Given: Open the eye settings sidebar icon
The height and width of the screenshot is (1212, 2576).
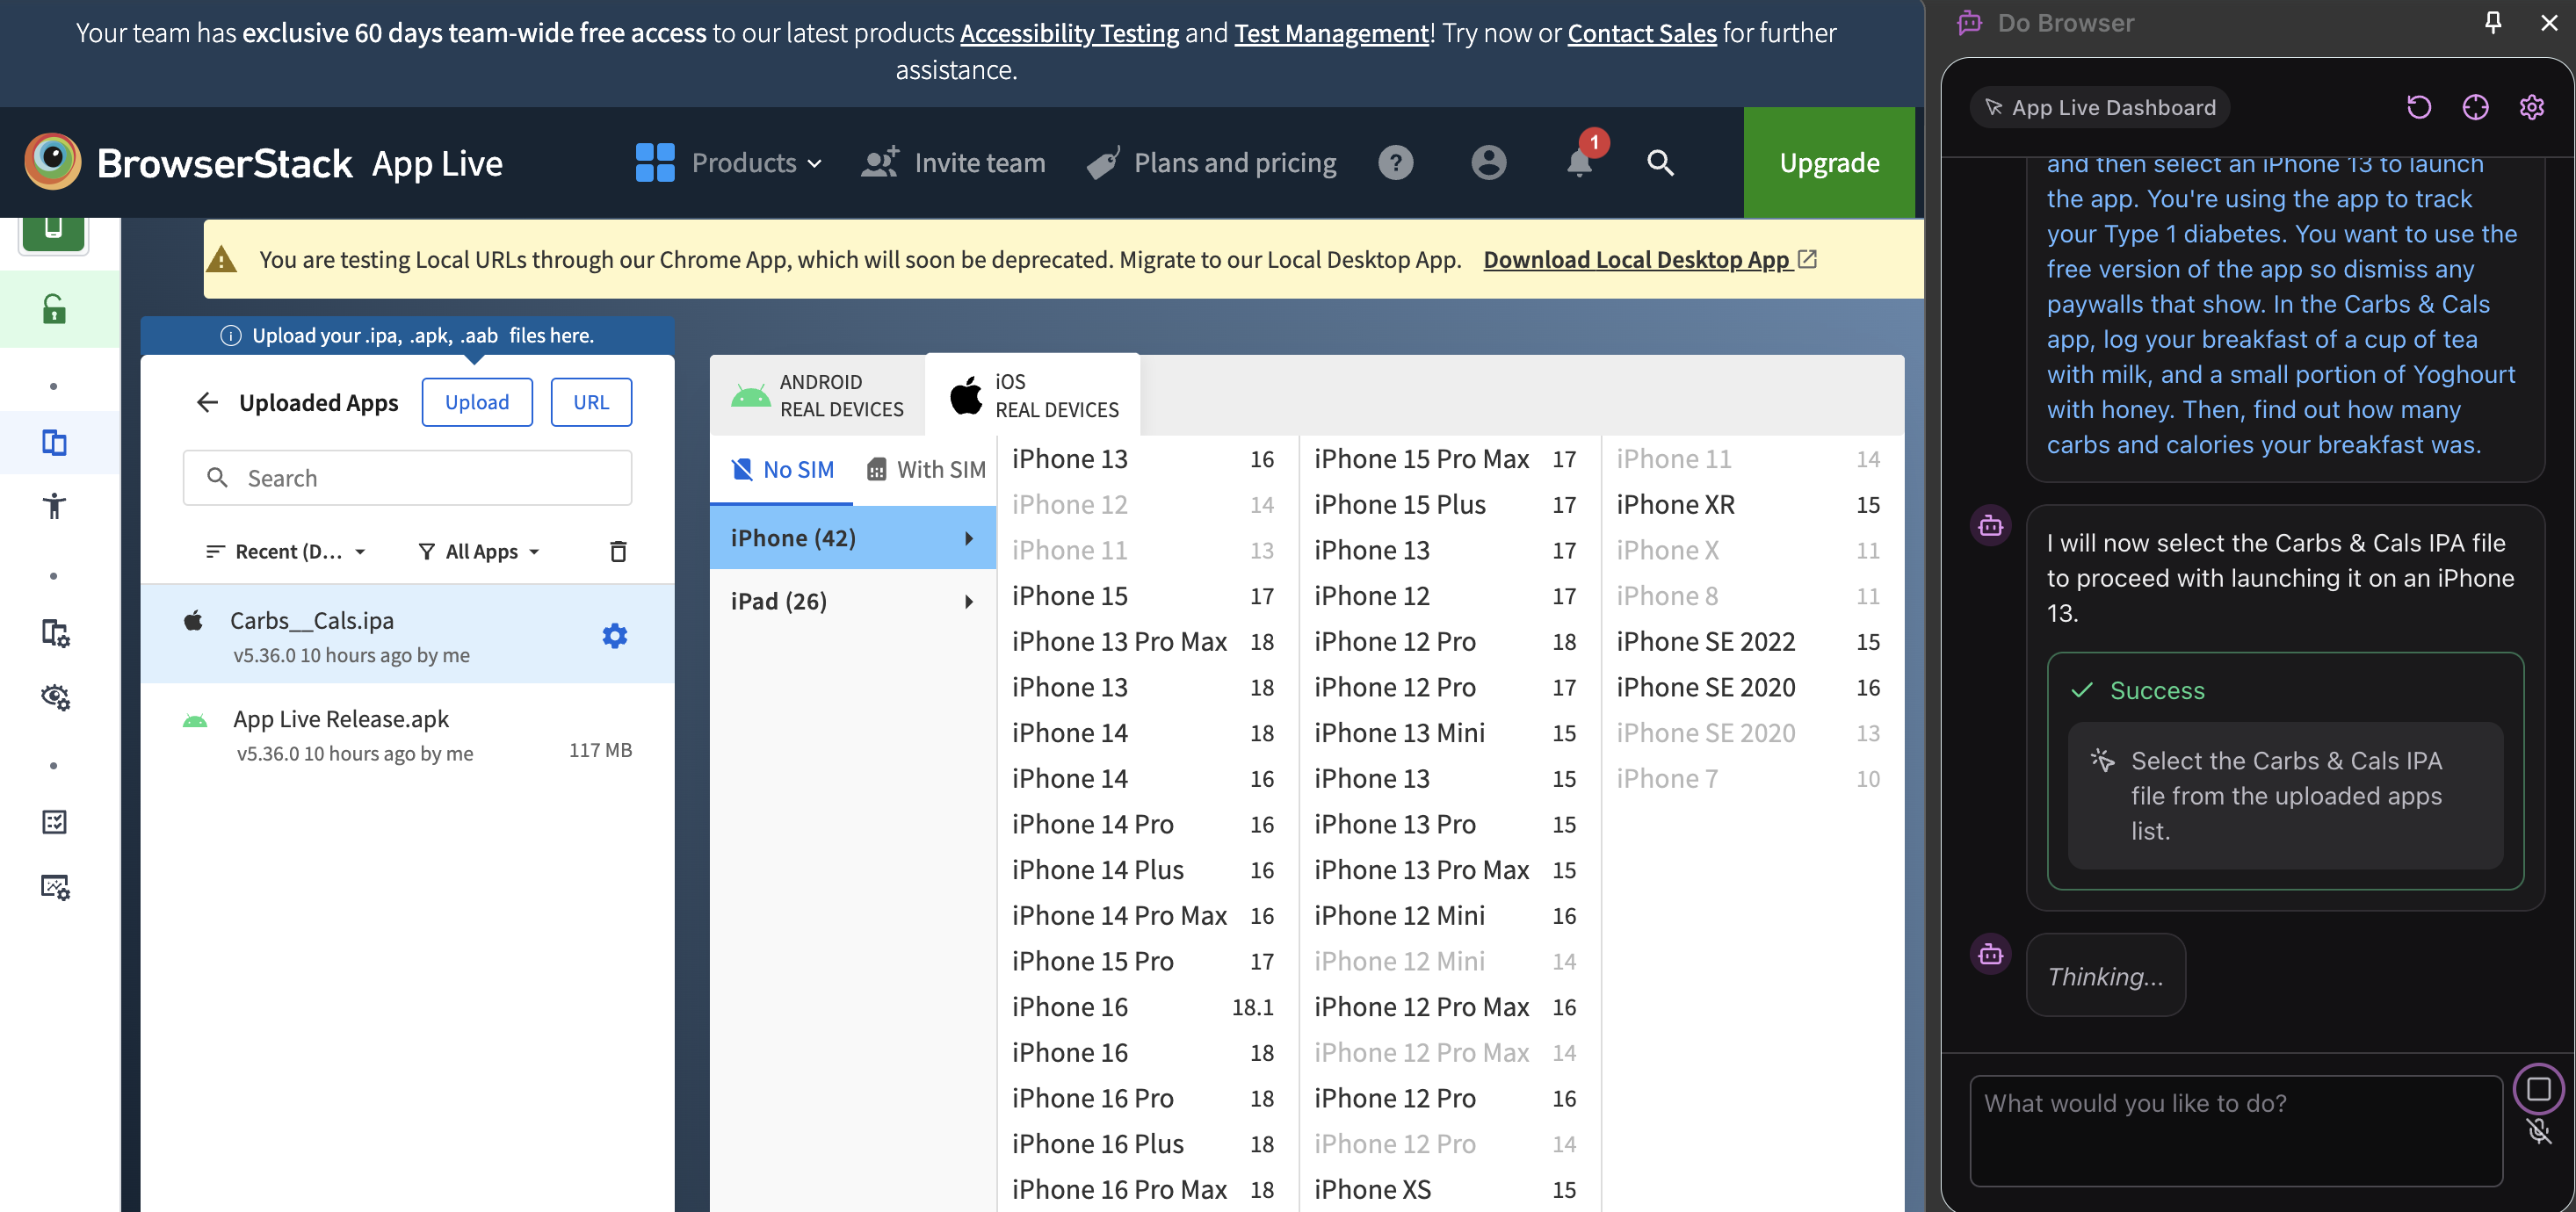Looking at the screenshot, I should (54, 696).
